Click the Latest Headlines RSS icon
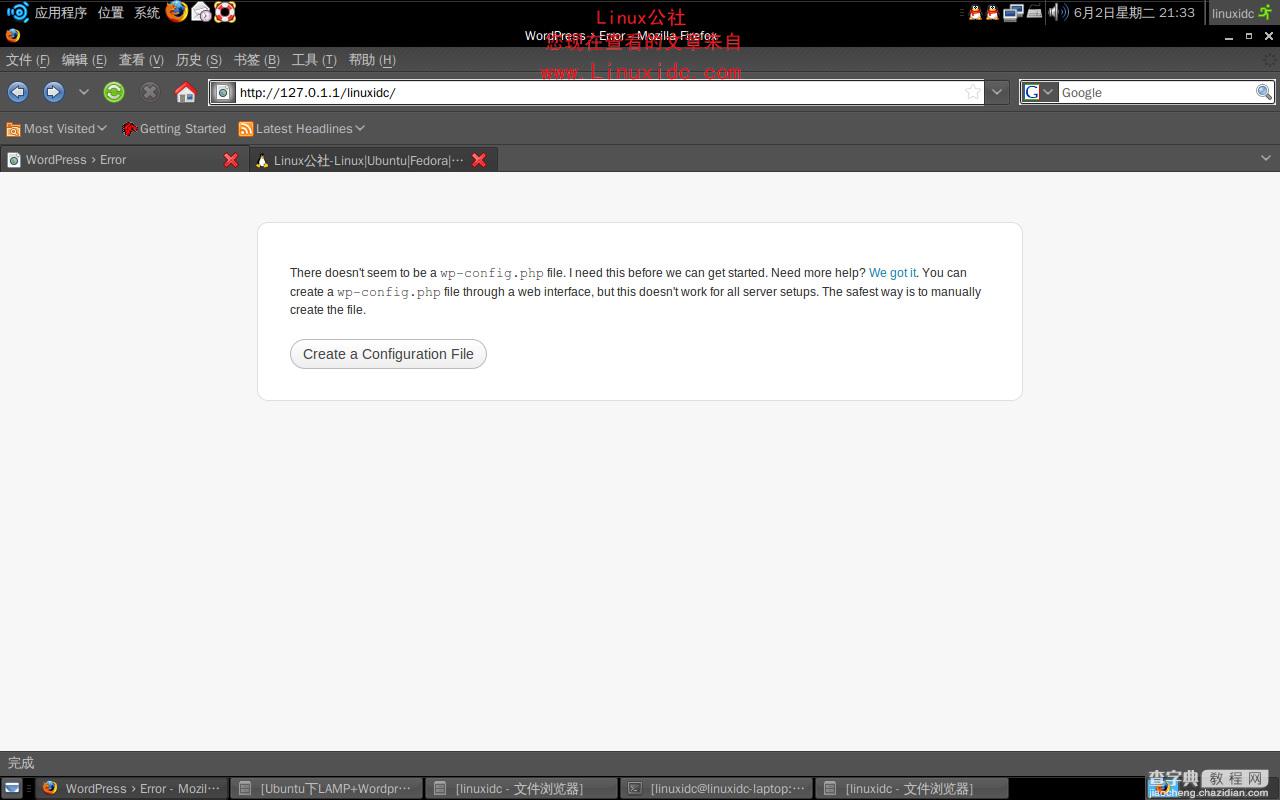 tap(245, 129)
